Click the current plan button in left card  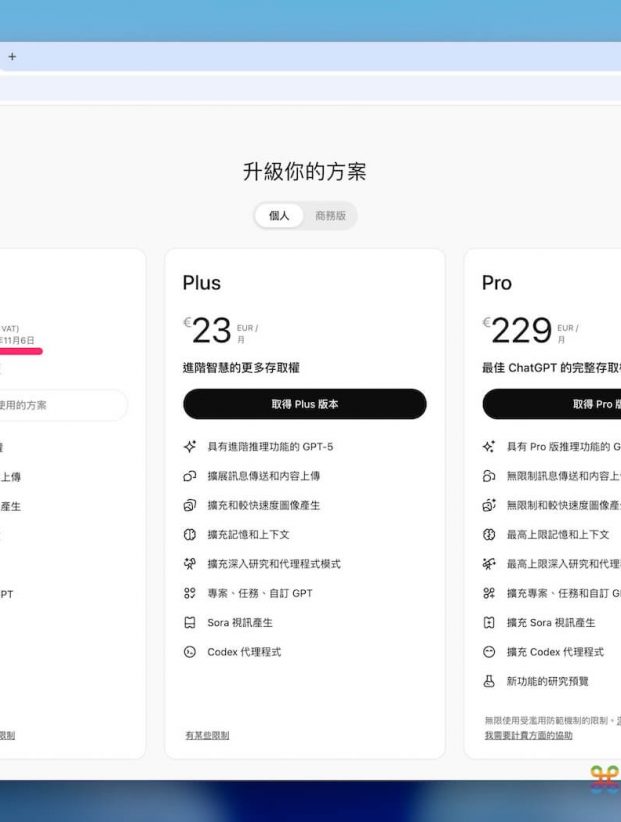pos(60,405)
